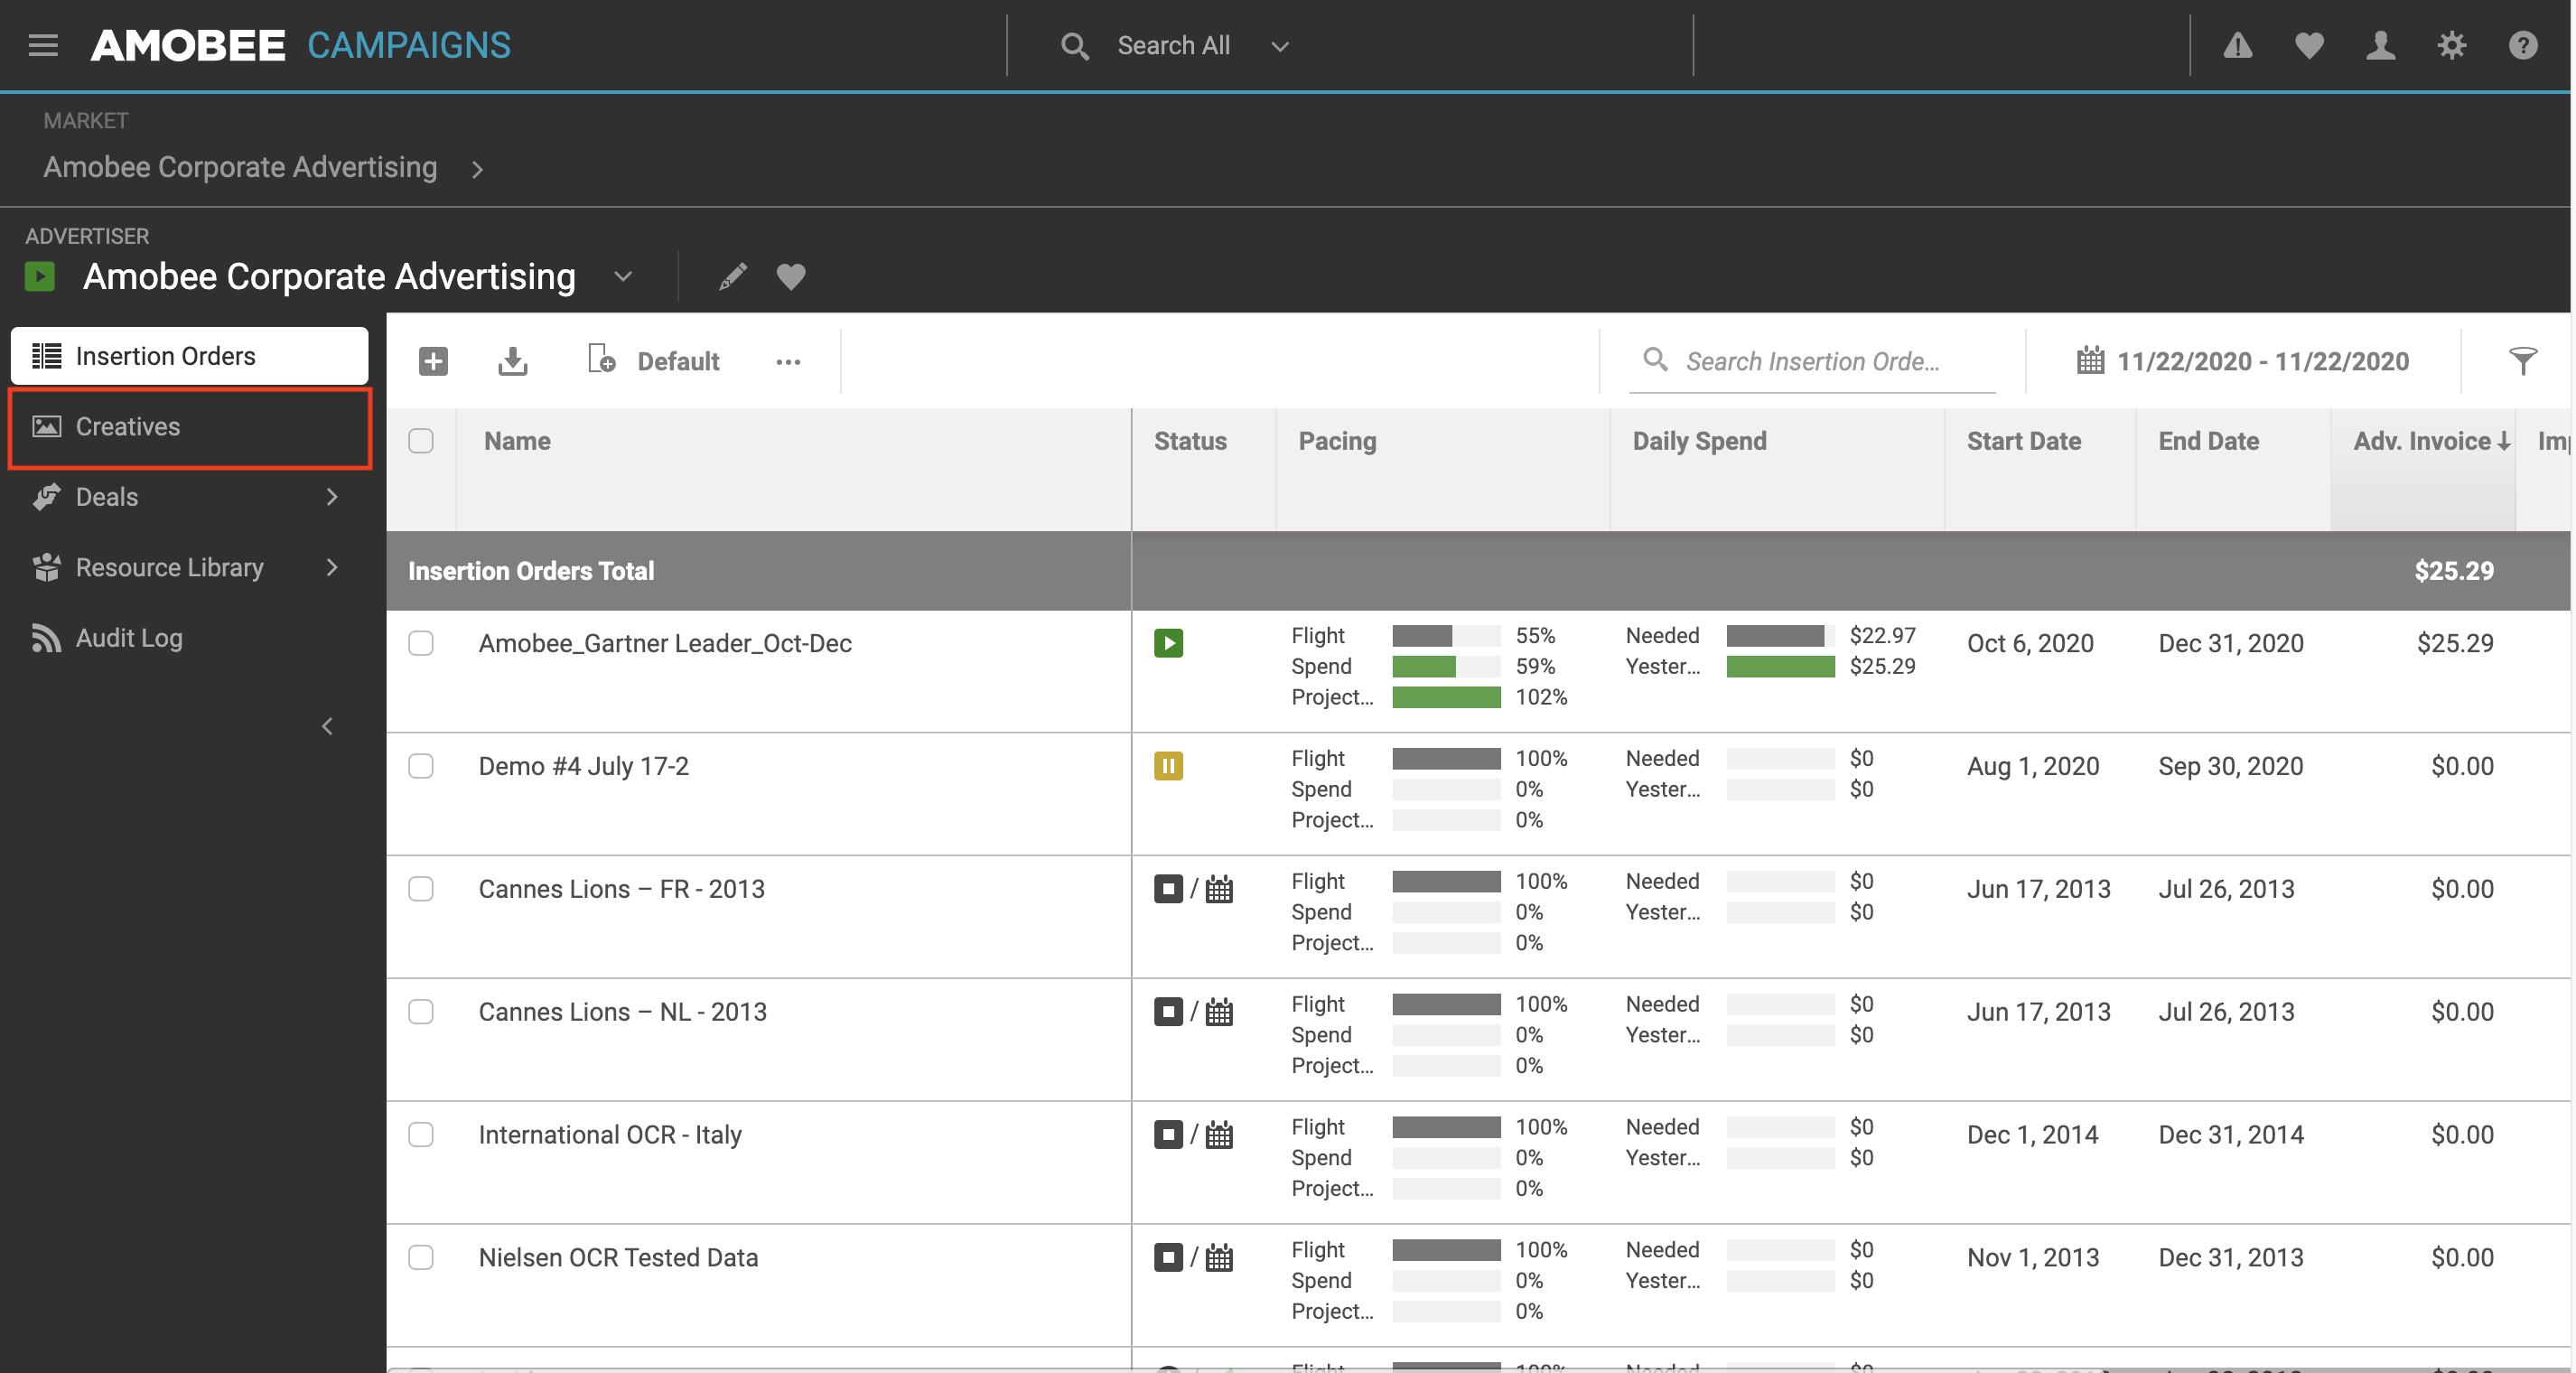Viewport: 2576px width, 1373px height.
Task: Open the Deals section
Action: tap(189, 497)
